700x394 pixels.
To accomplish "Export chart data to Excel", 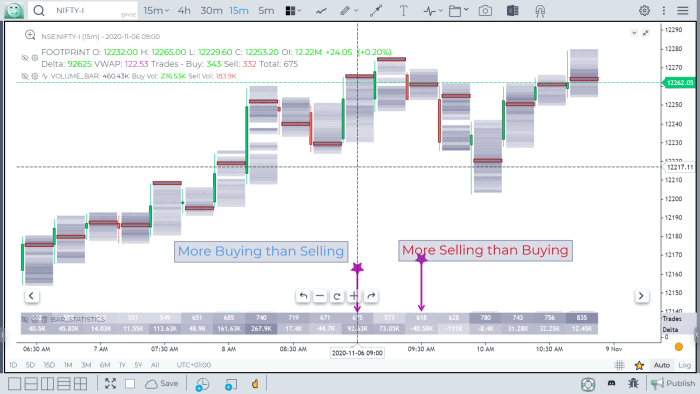I will [x=512, y=11].
